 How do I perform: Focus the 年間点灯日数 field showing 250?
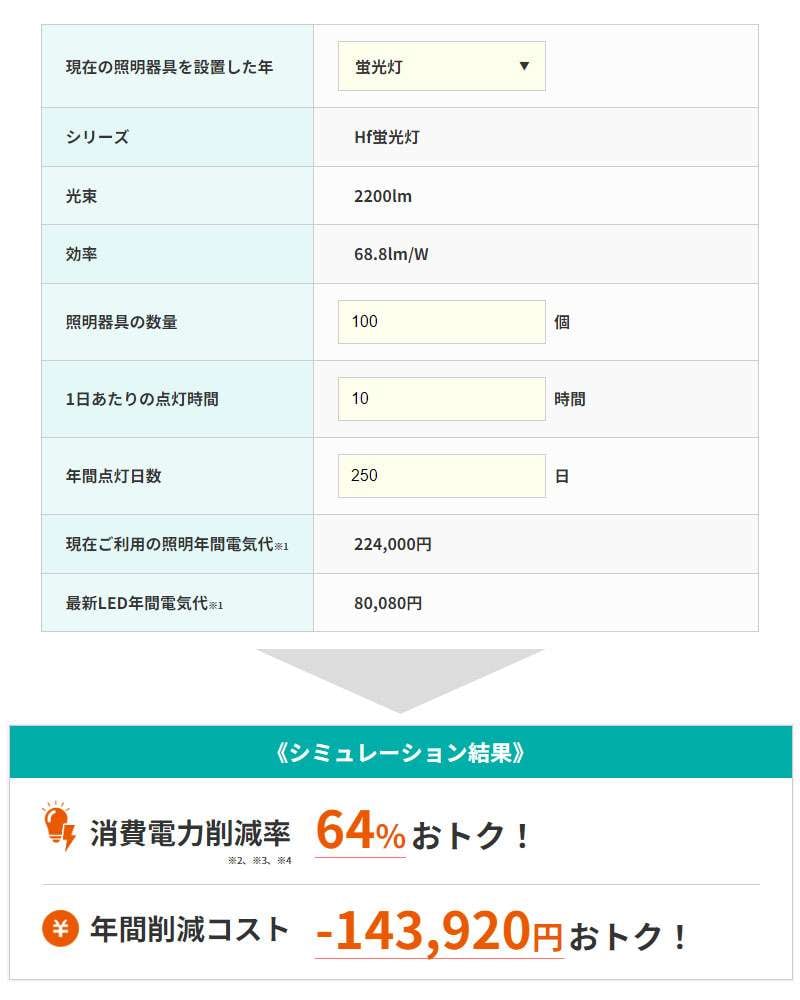point(441,476)
